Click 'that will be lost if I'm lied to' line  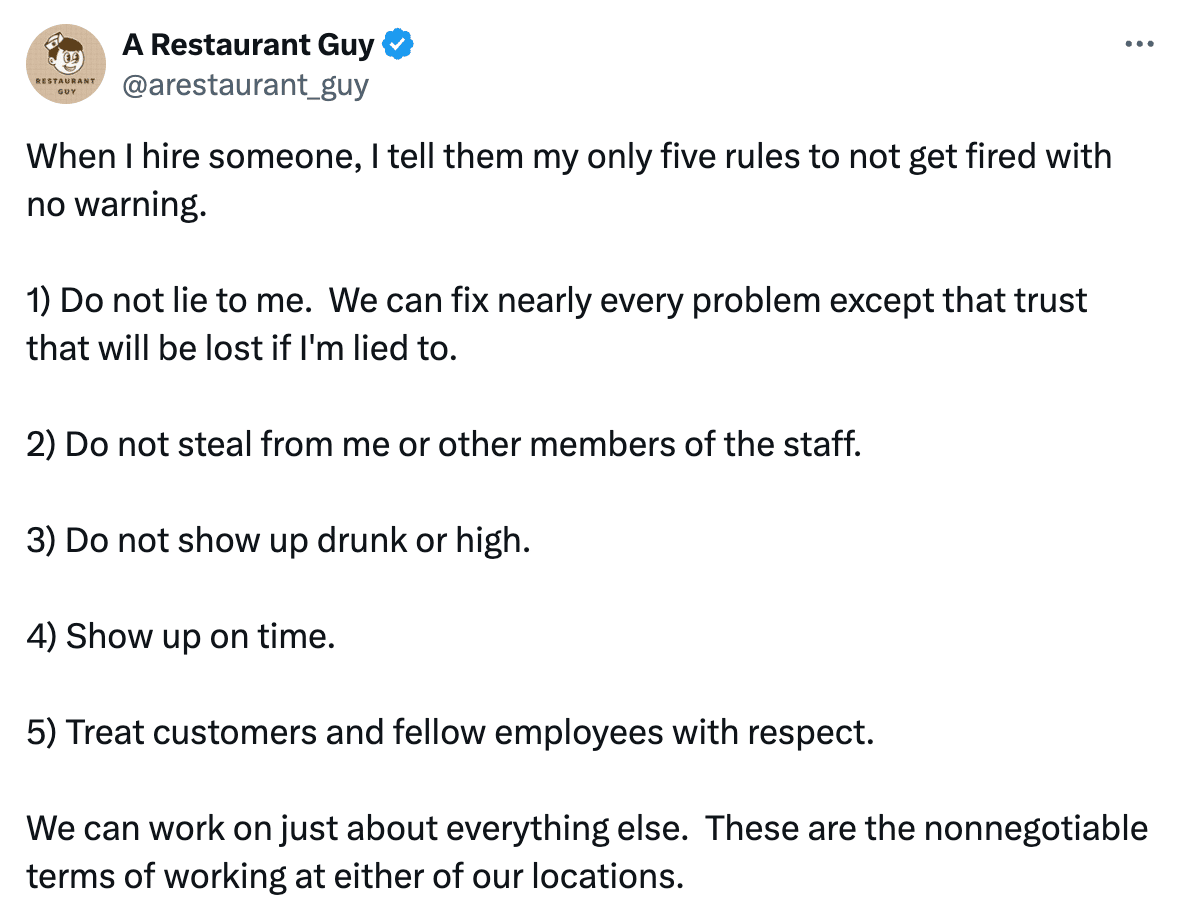click(242, 349)
